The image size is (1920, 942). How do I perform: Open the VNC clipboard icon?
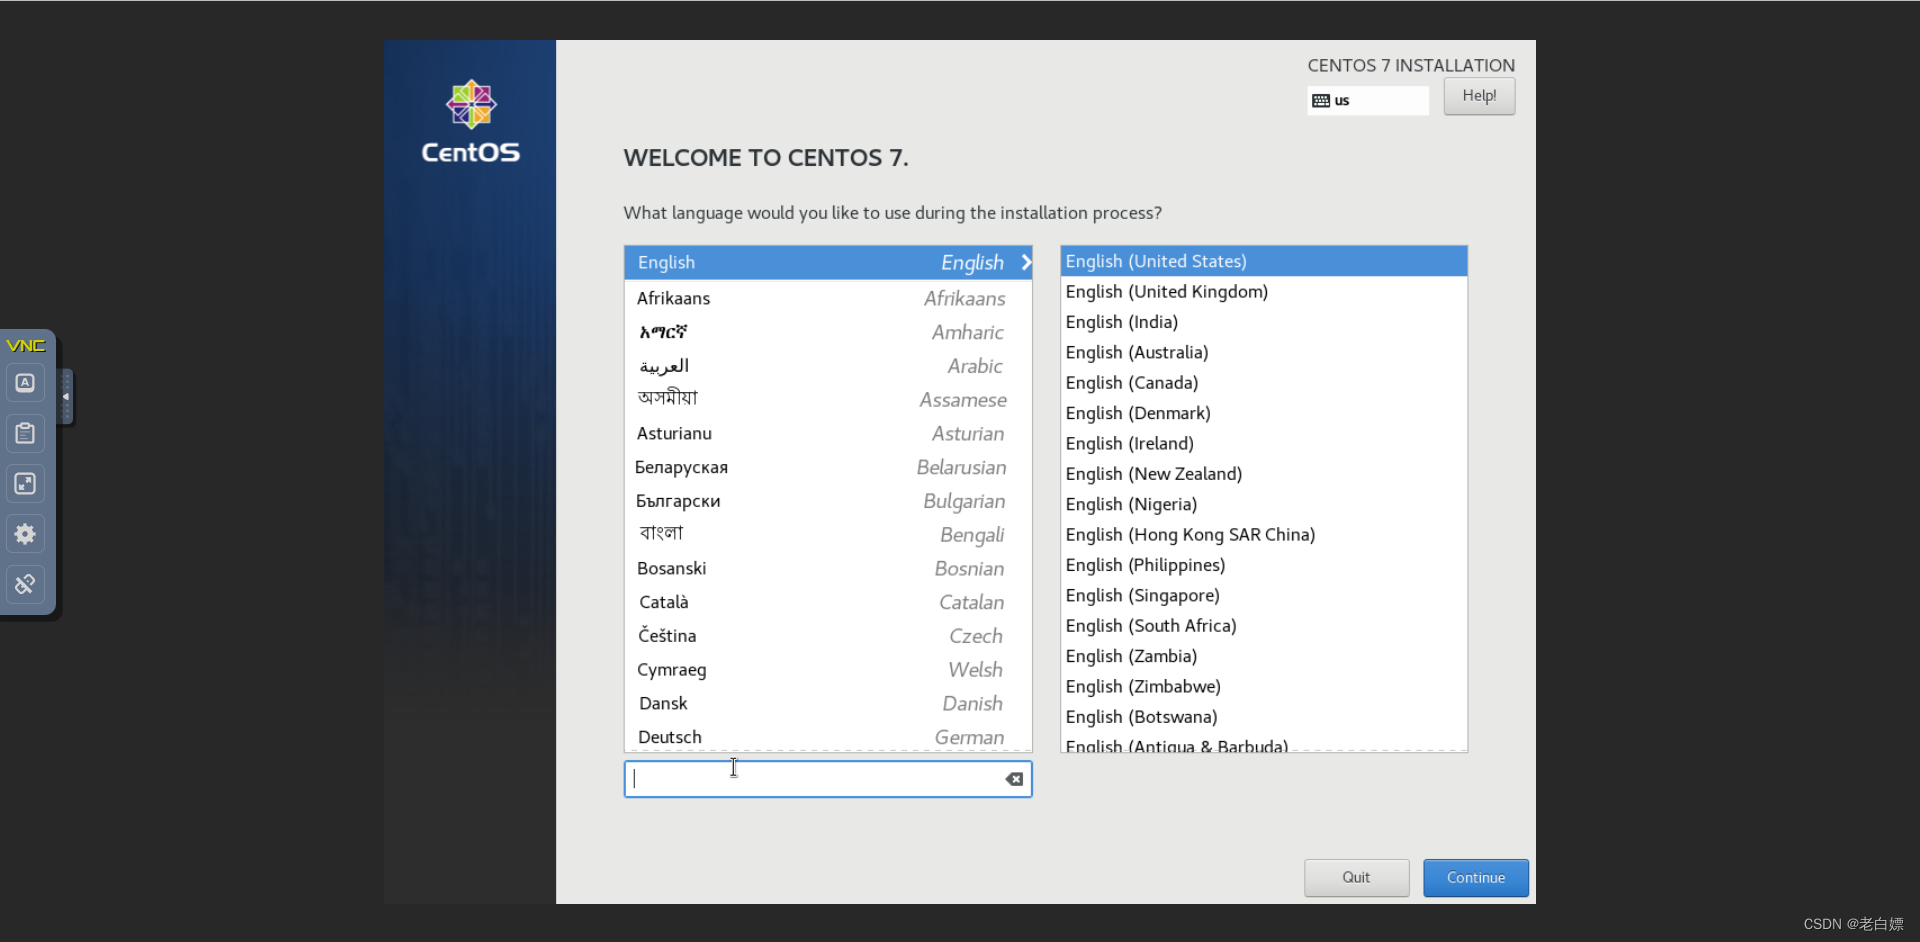(x=25, y=433)
